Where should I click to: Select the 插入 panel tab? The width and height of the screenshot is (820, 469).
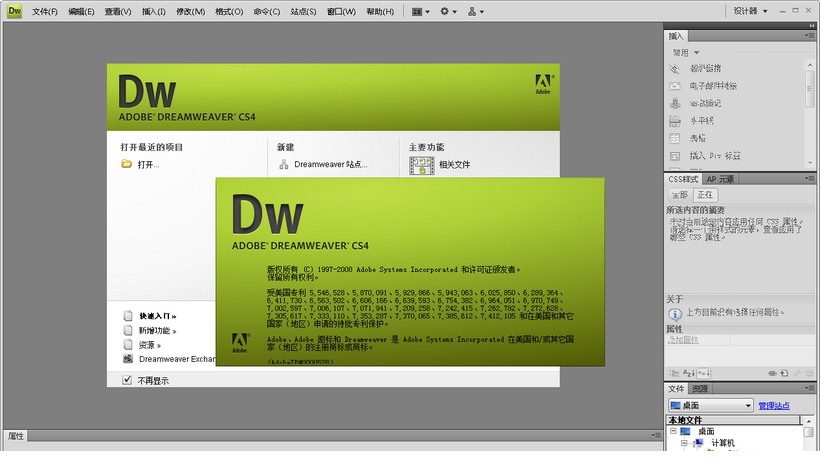[676, 36]
